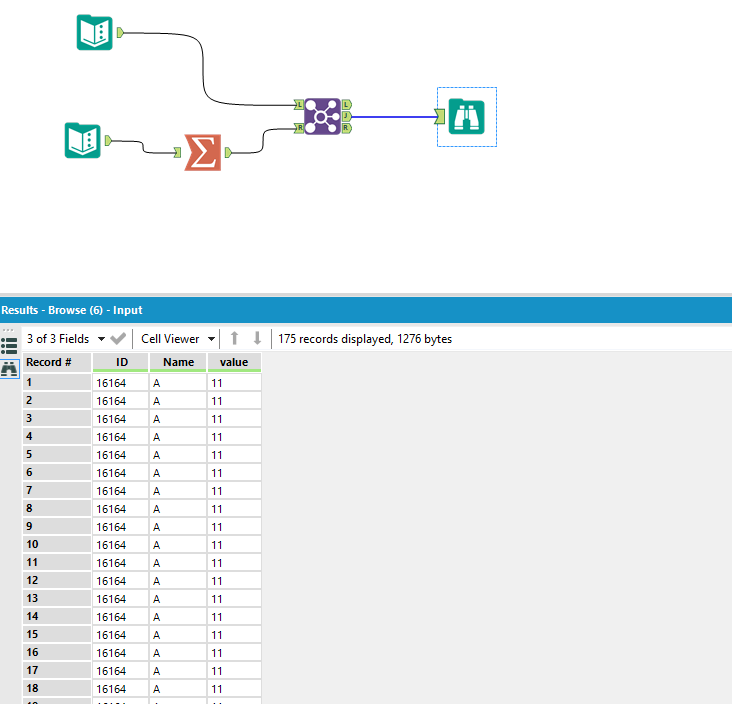Screen dimensions: 732x704
Task: Click the Browse tool's input anchor
Action: tap(439, 117)
